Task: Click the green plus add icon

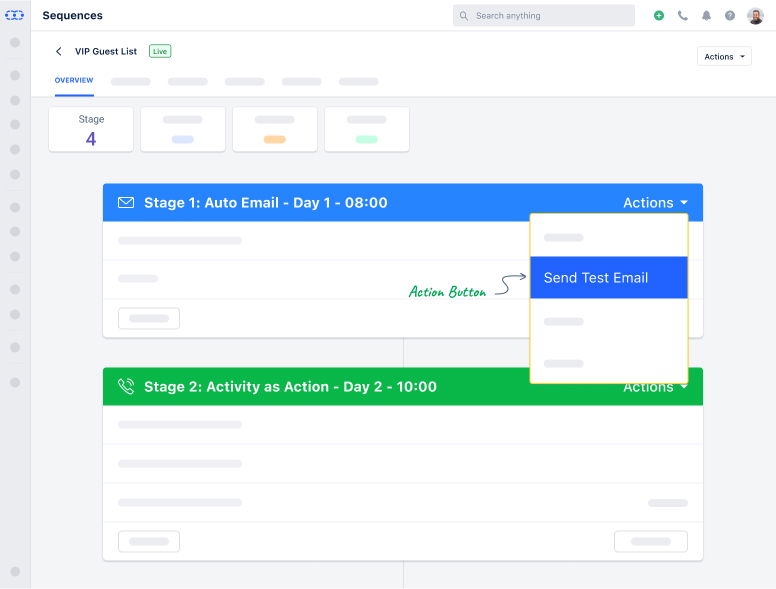Action: click(658, 16)
